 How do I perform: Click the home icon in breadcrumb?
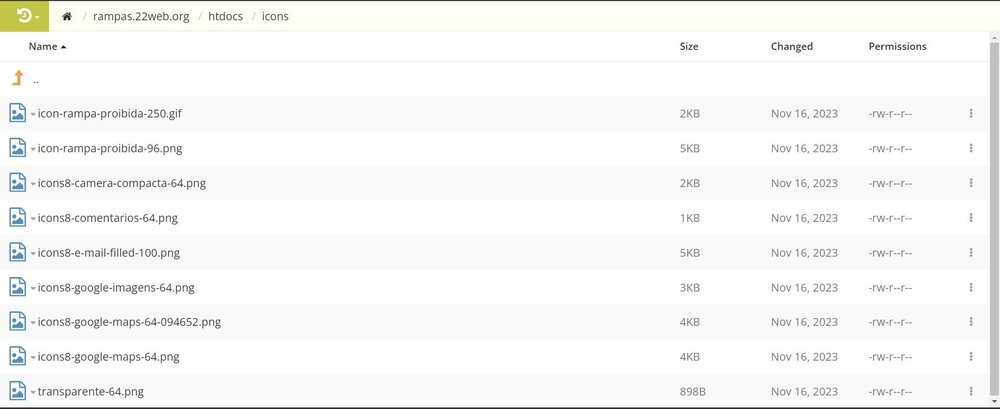(67, 17)
